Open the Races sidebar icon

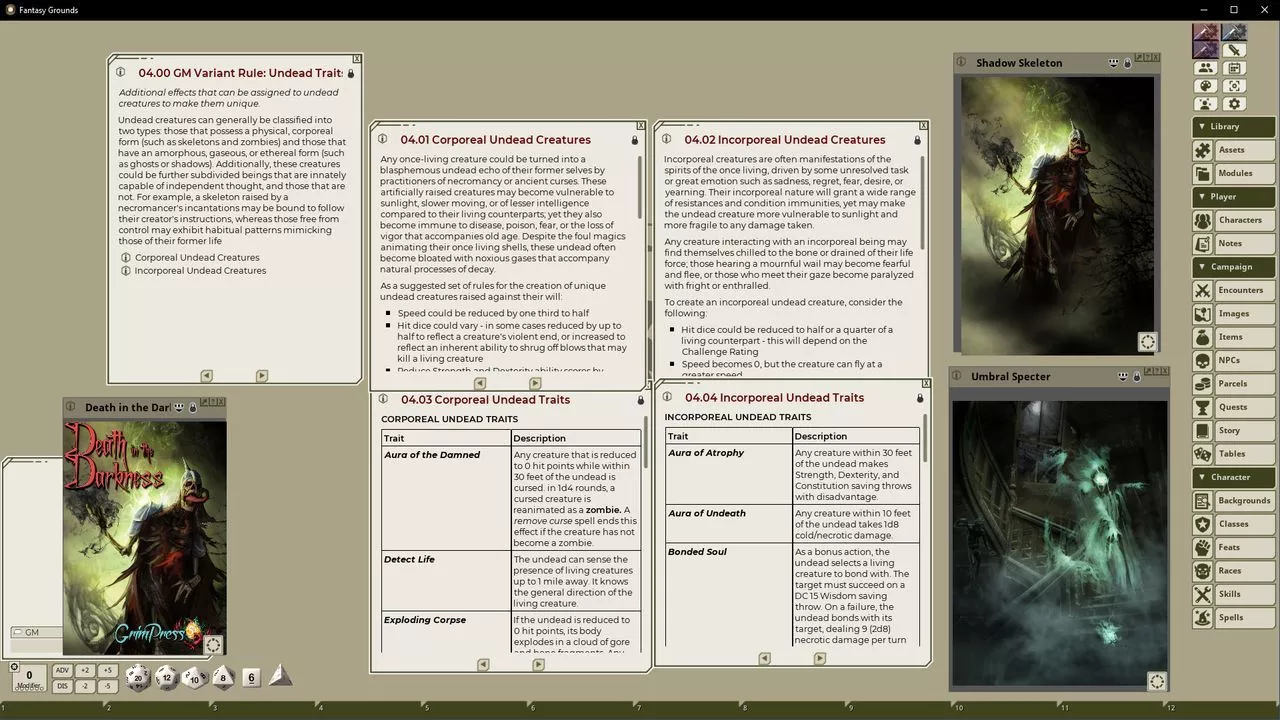click(1203, 571)
